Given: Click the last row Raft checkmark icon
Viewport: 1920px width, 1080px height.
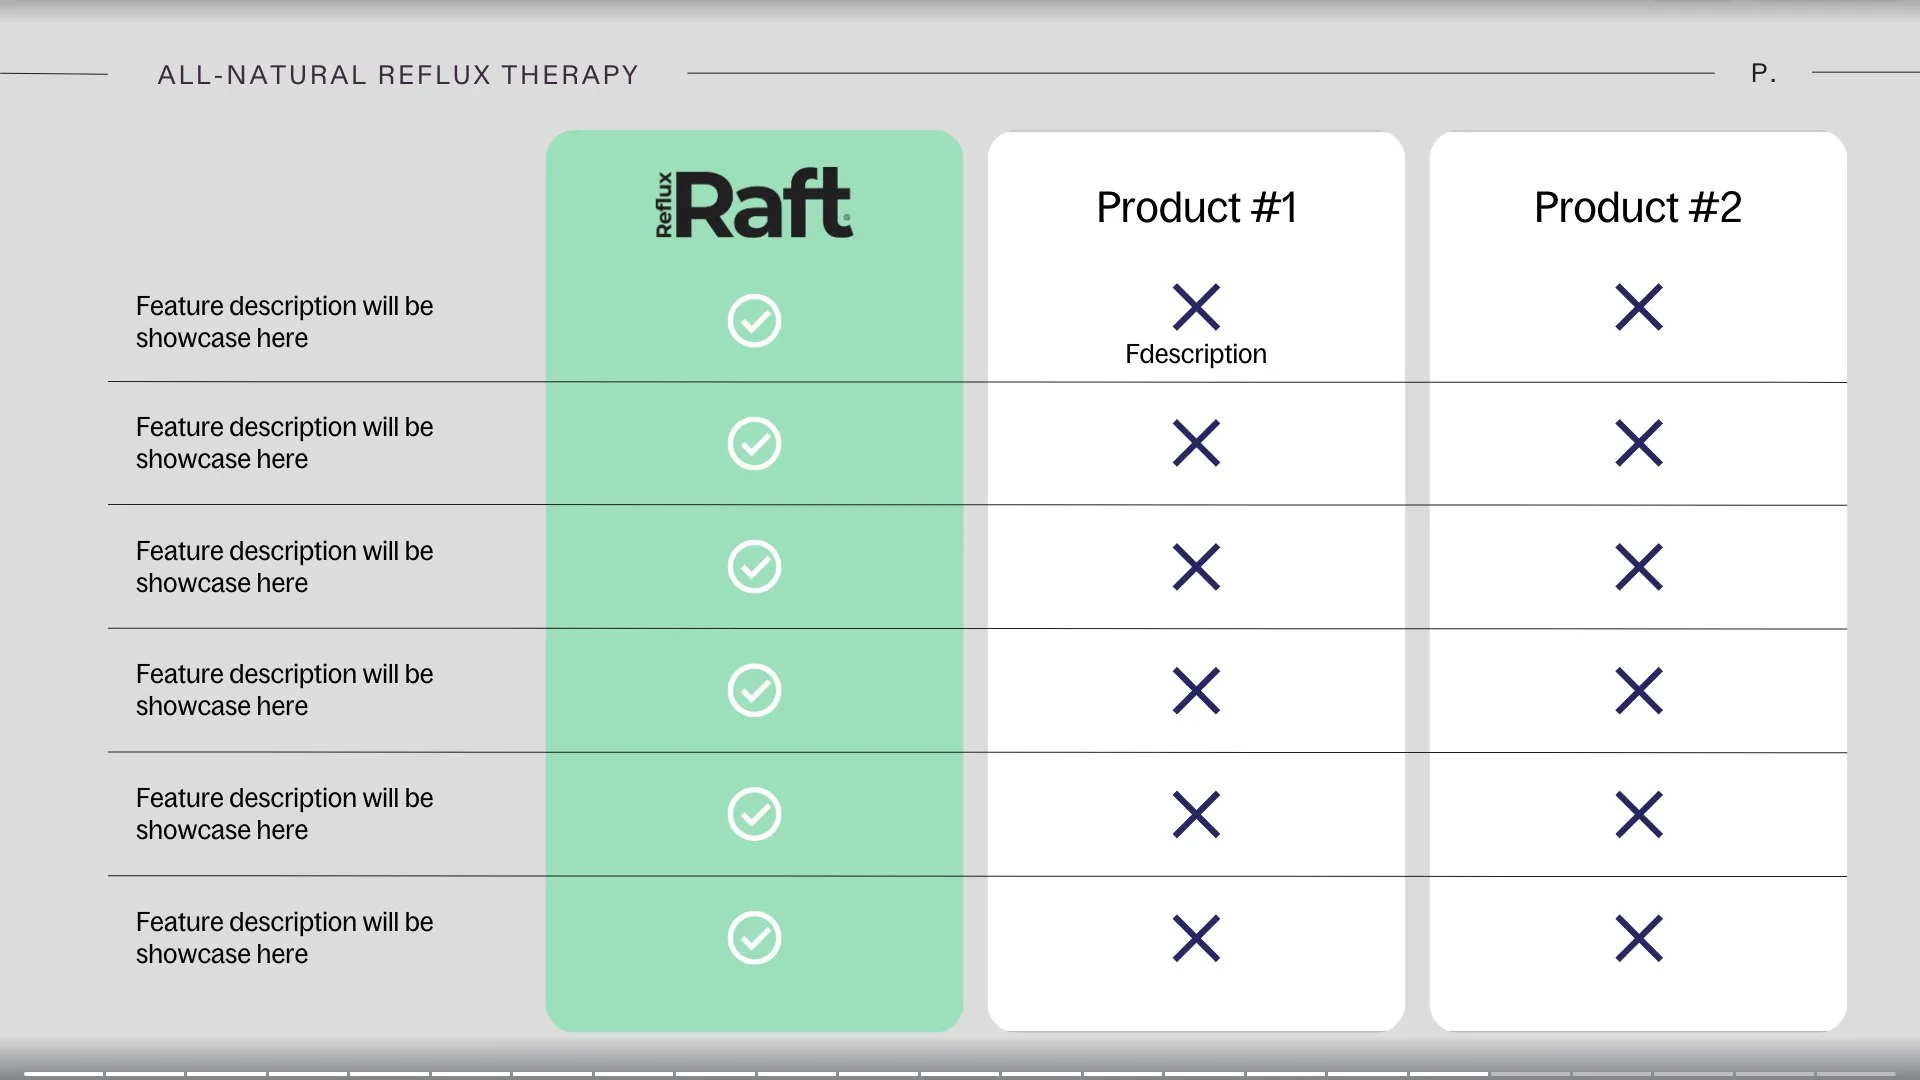Looking at the screenshot, I should coord(754,938).
